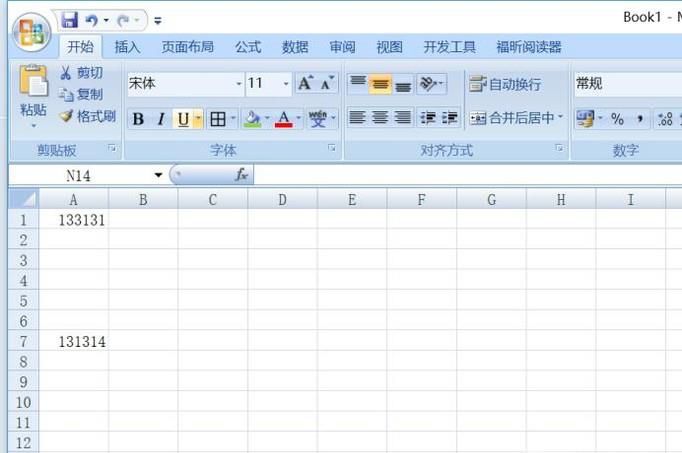Select cell containing 133131

click(x=74, y=220)
